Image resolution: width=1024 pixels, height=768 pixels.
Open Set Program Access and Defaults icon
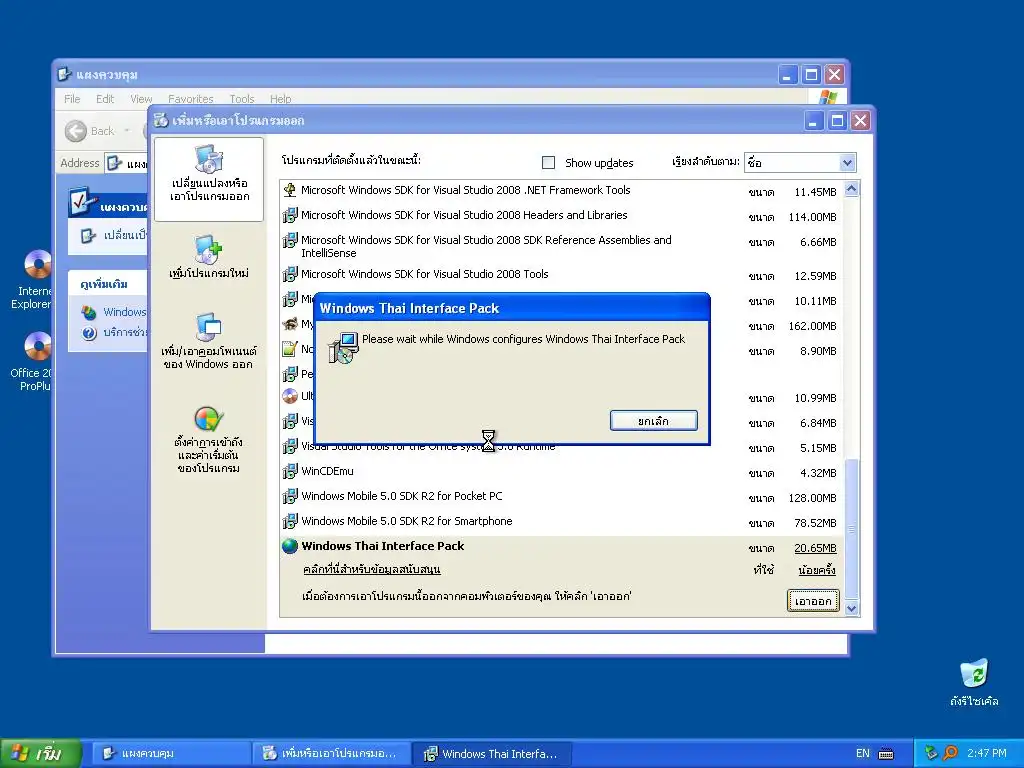tap(209, 419)
